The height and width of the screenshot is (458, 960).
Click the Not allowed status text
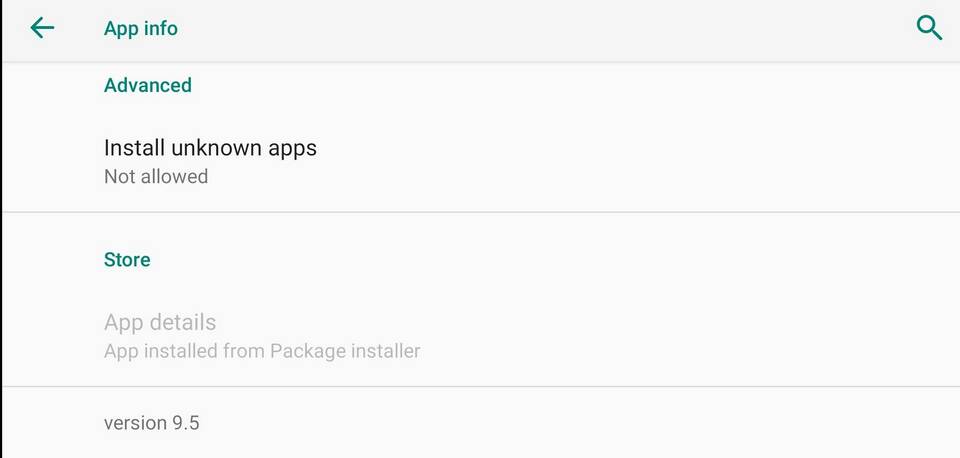[x=156, y=176]
